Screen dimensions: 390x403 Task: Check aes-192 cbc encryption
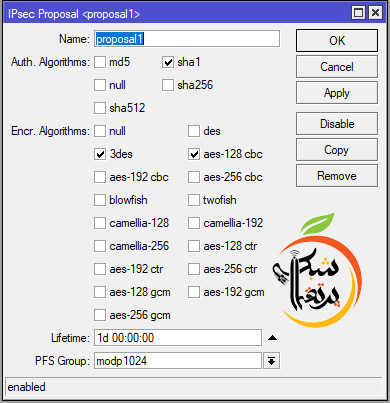(100, 177)
